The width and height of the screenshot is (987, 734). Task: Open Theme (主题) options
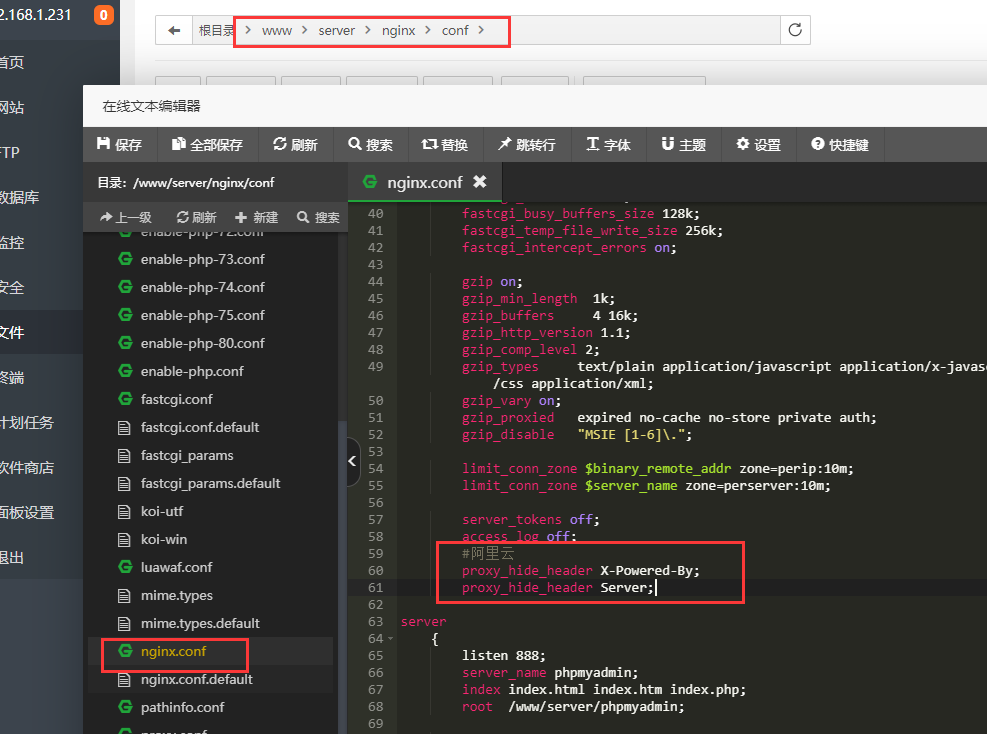tap(684, 145)
